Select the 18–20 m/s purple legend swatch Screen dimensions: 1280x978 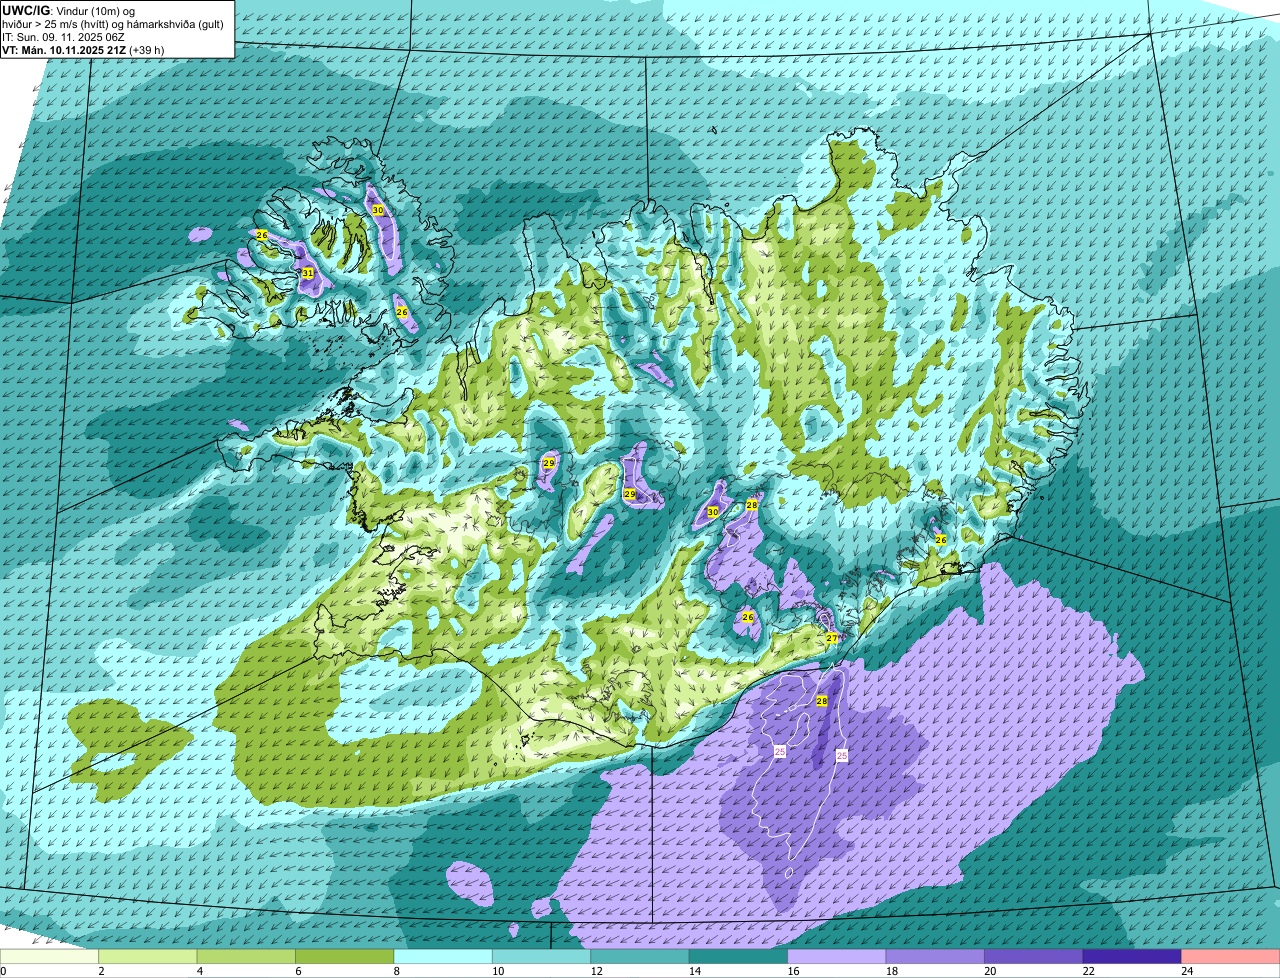937,957
